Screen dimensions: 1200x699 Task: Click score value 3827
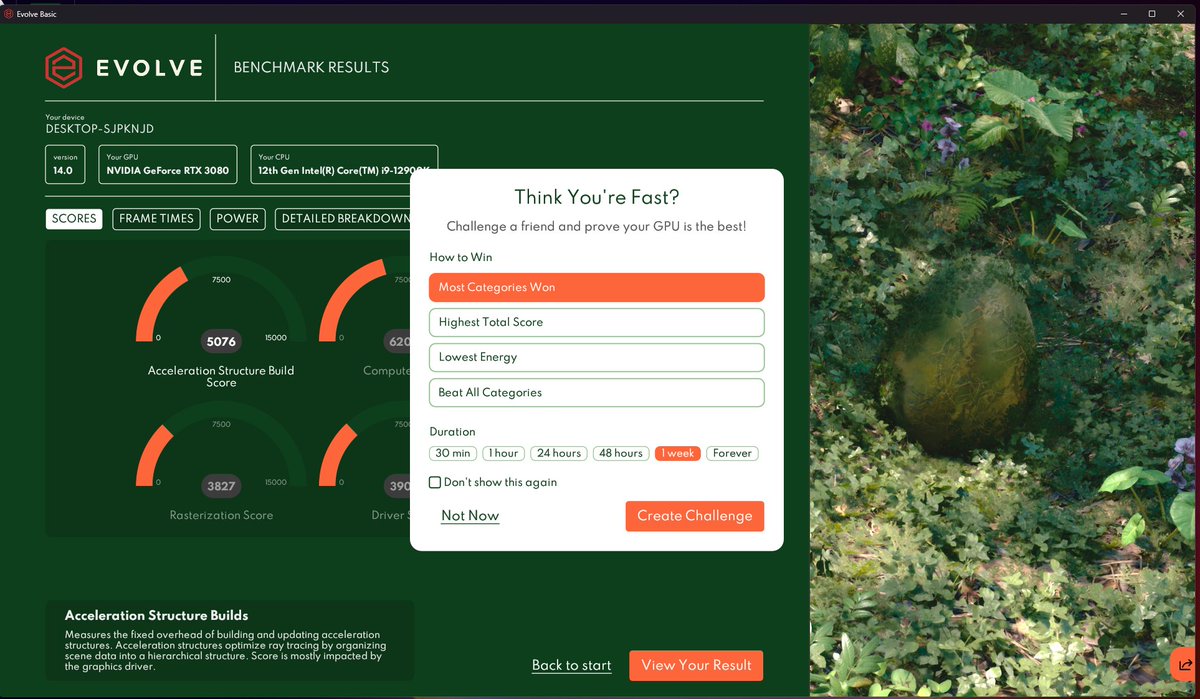[x=221, y=486]
